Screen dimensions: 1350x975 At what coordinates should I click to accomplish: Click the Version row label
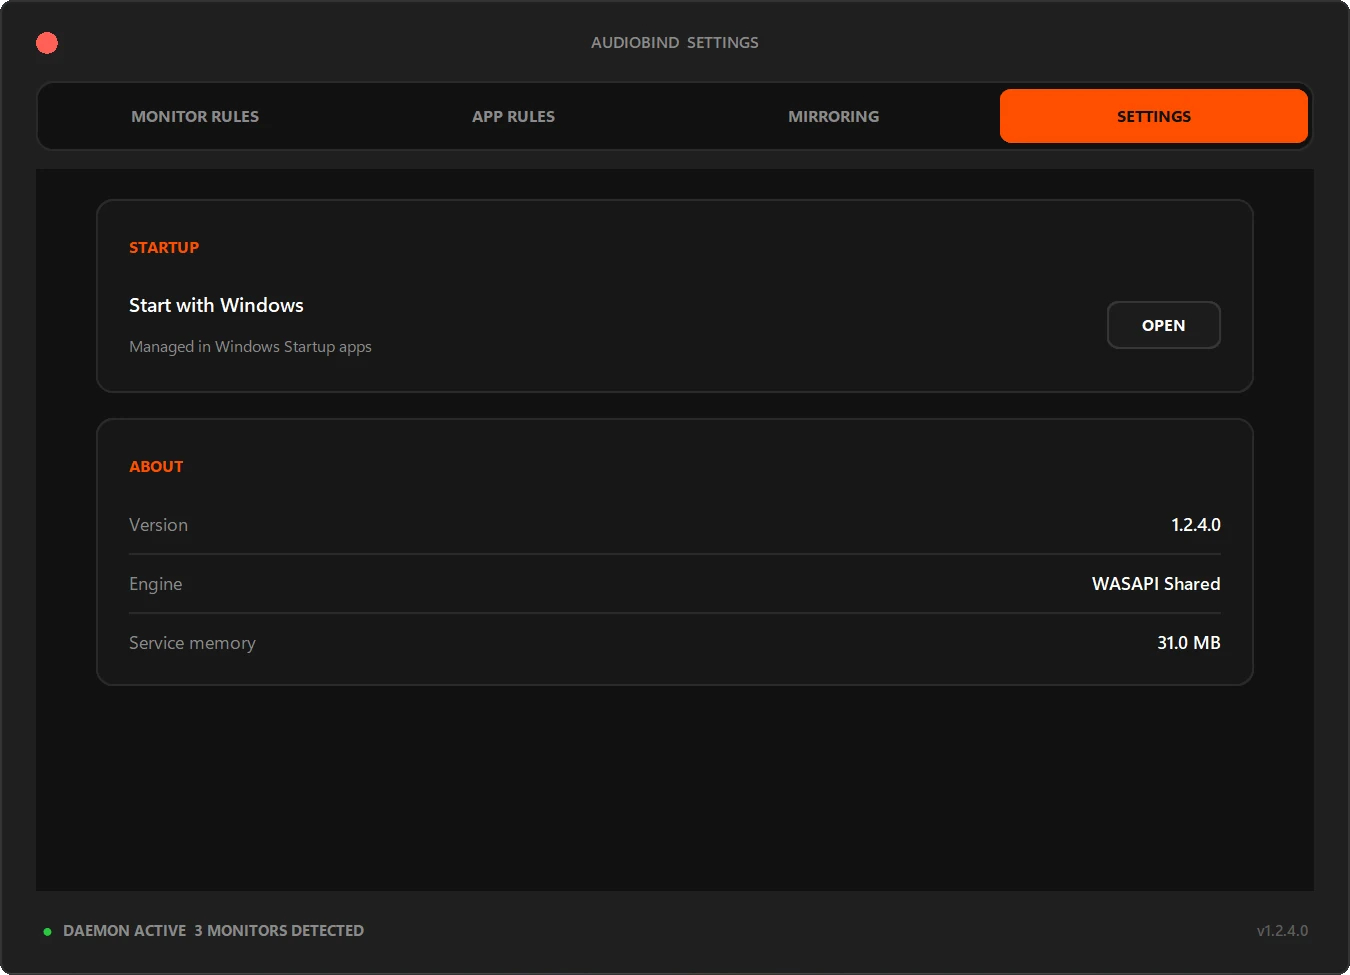coord(158,525)
